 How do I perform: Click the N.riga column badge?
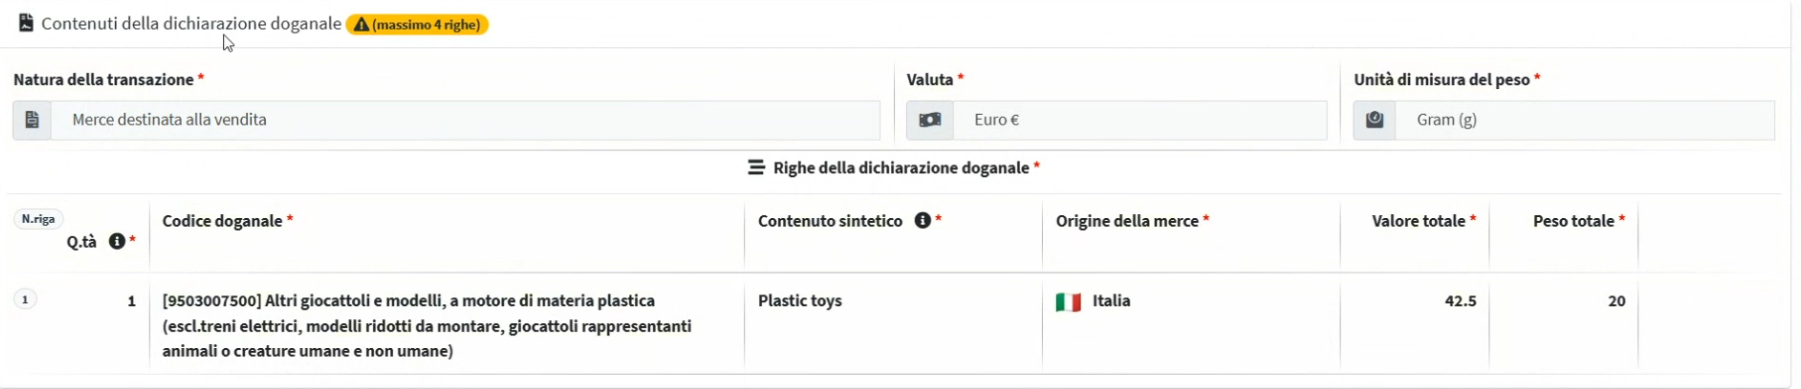(x=38, y=219)
